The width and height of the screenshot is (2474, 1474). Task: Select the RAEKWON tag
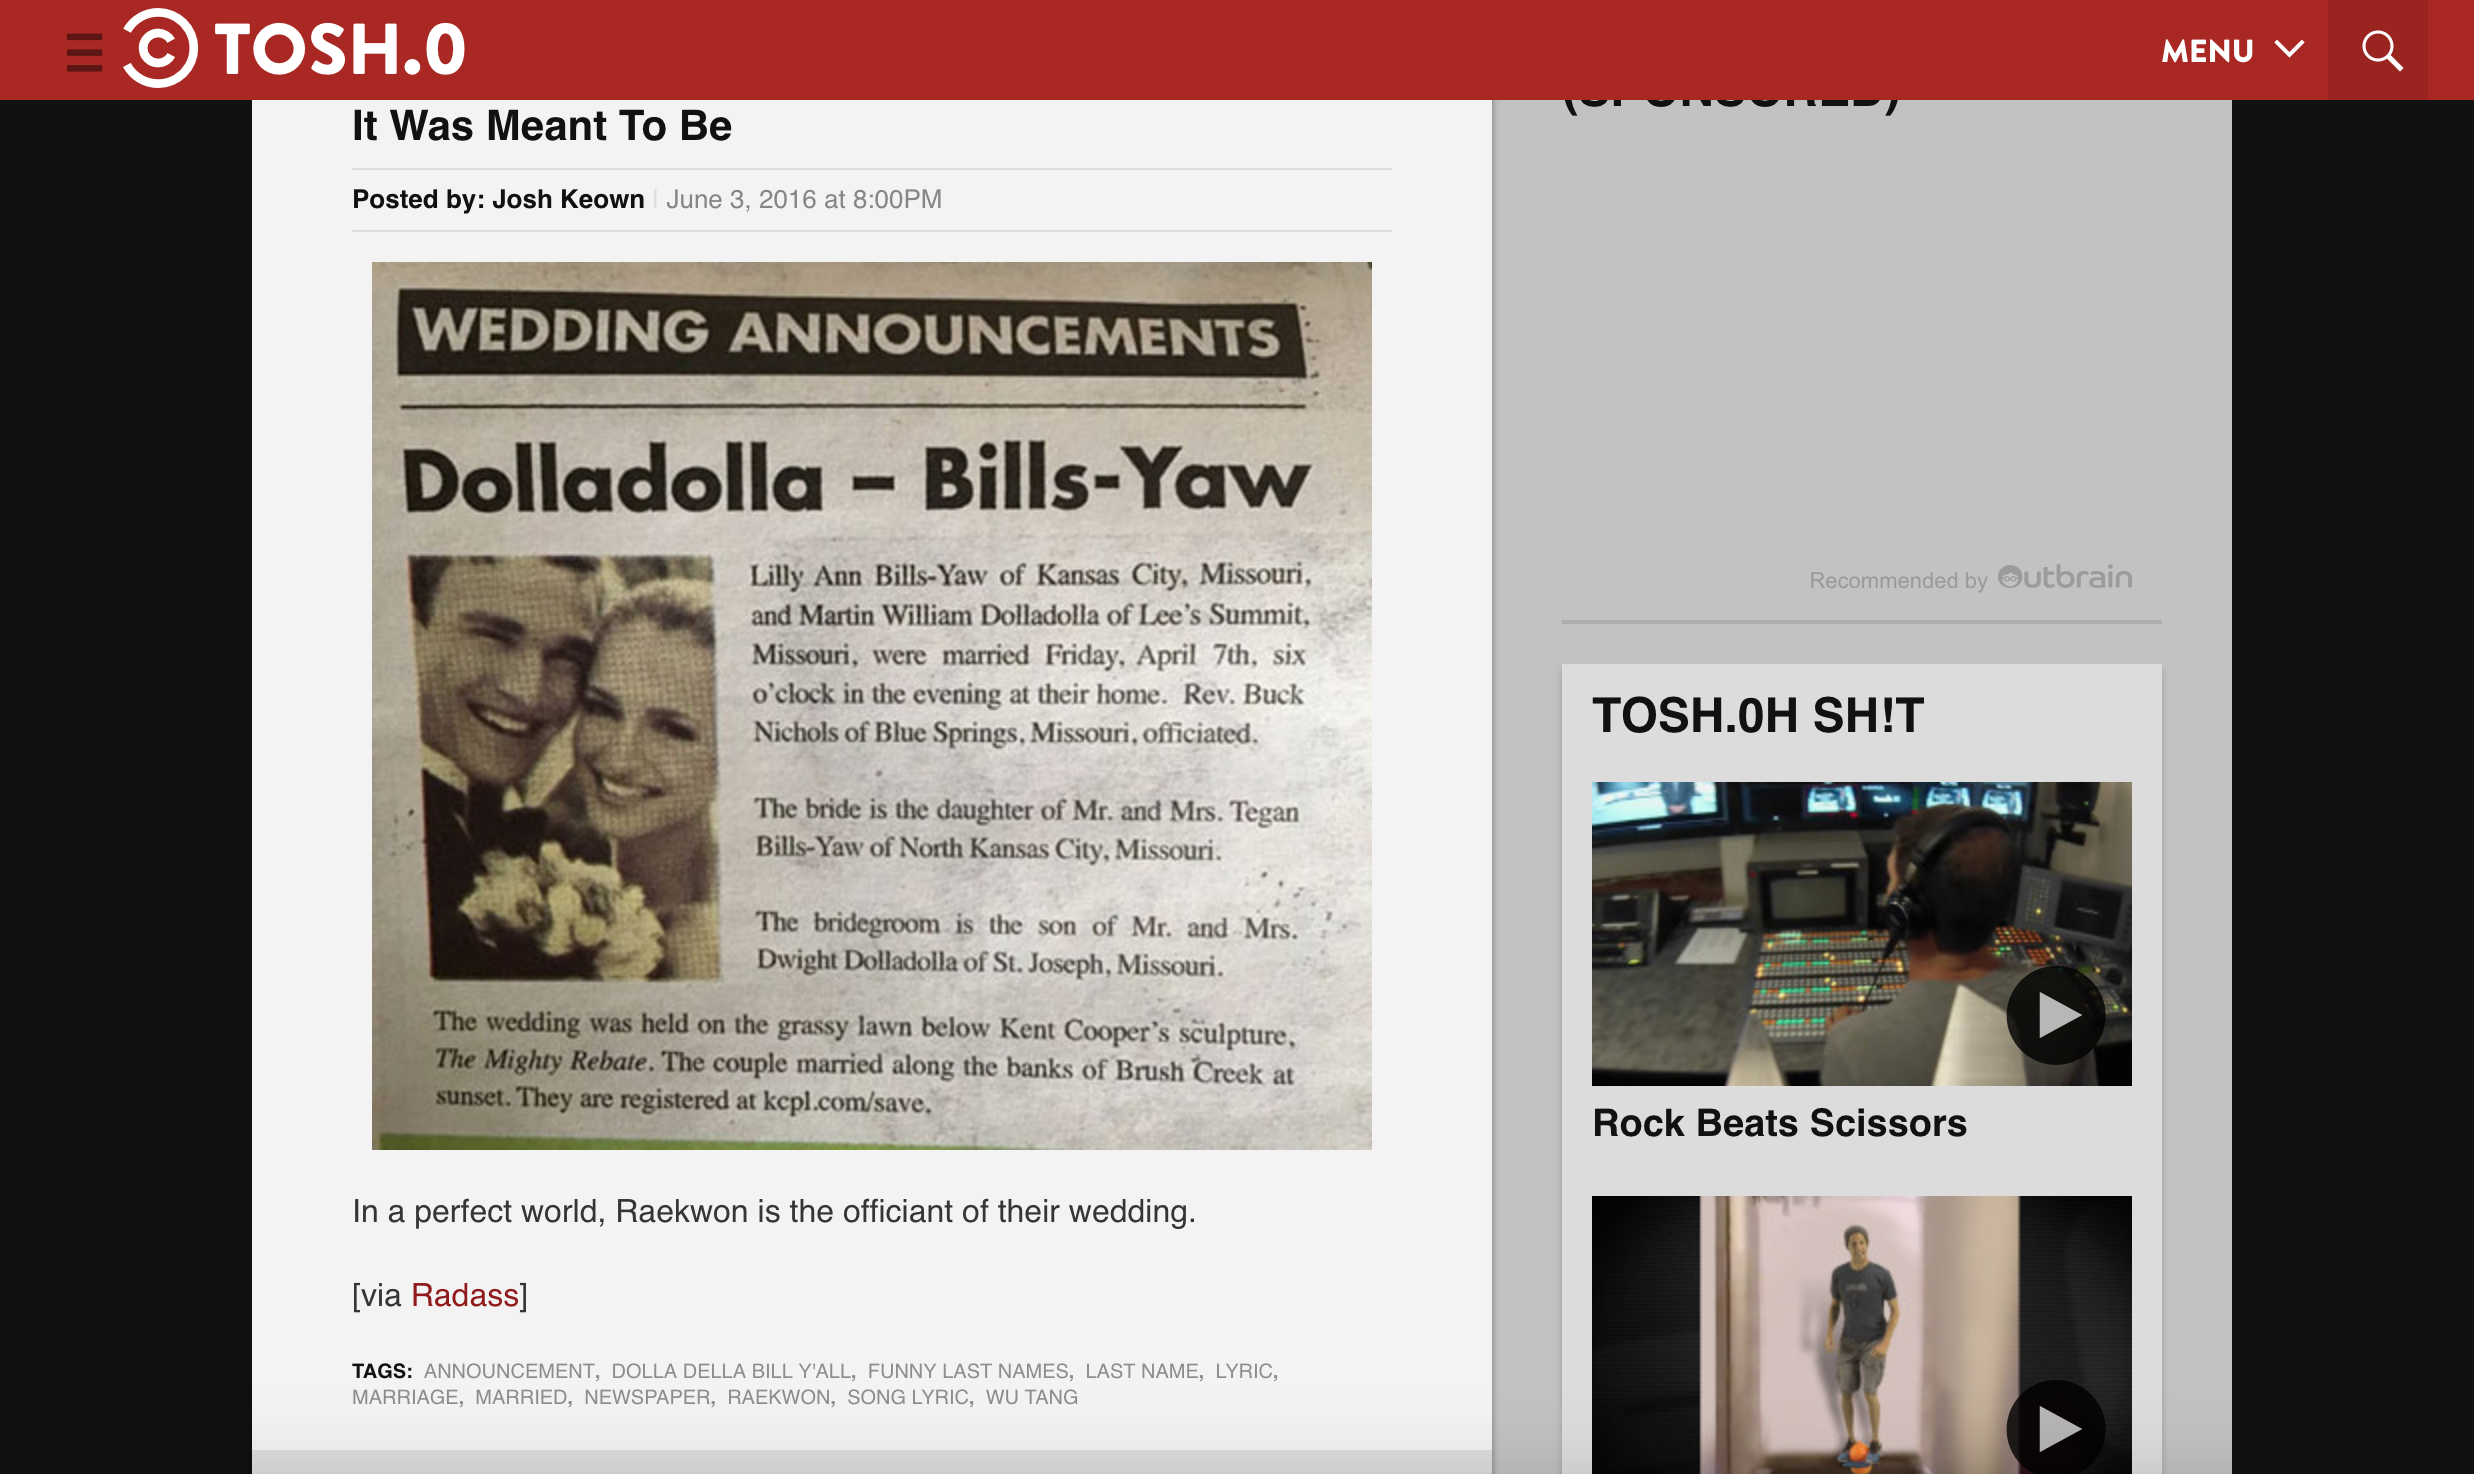click(778, 1397)
